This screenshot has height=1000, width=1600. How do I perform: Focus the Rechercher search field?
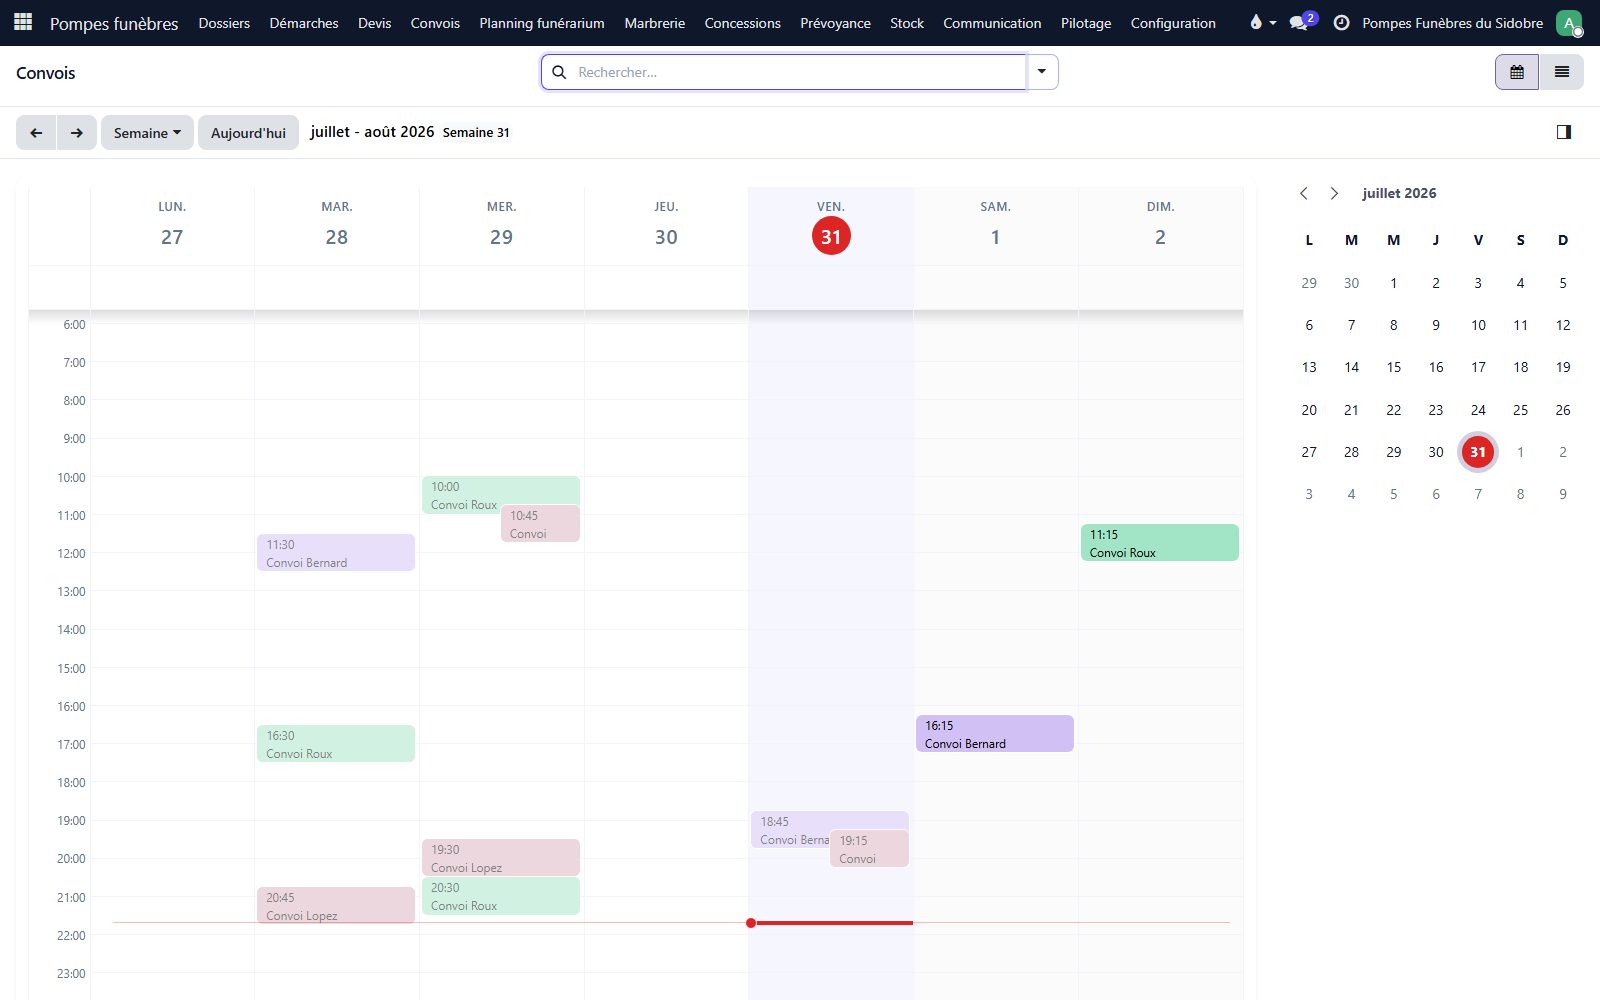point(798,72)
